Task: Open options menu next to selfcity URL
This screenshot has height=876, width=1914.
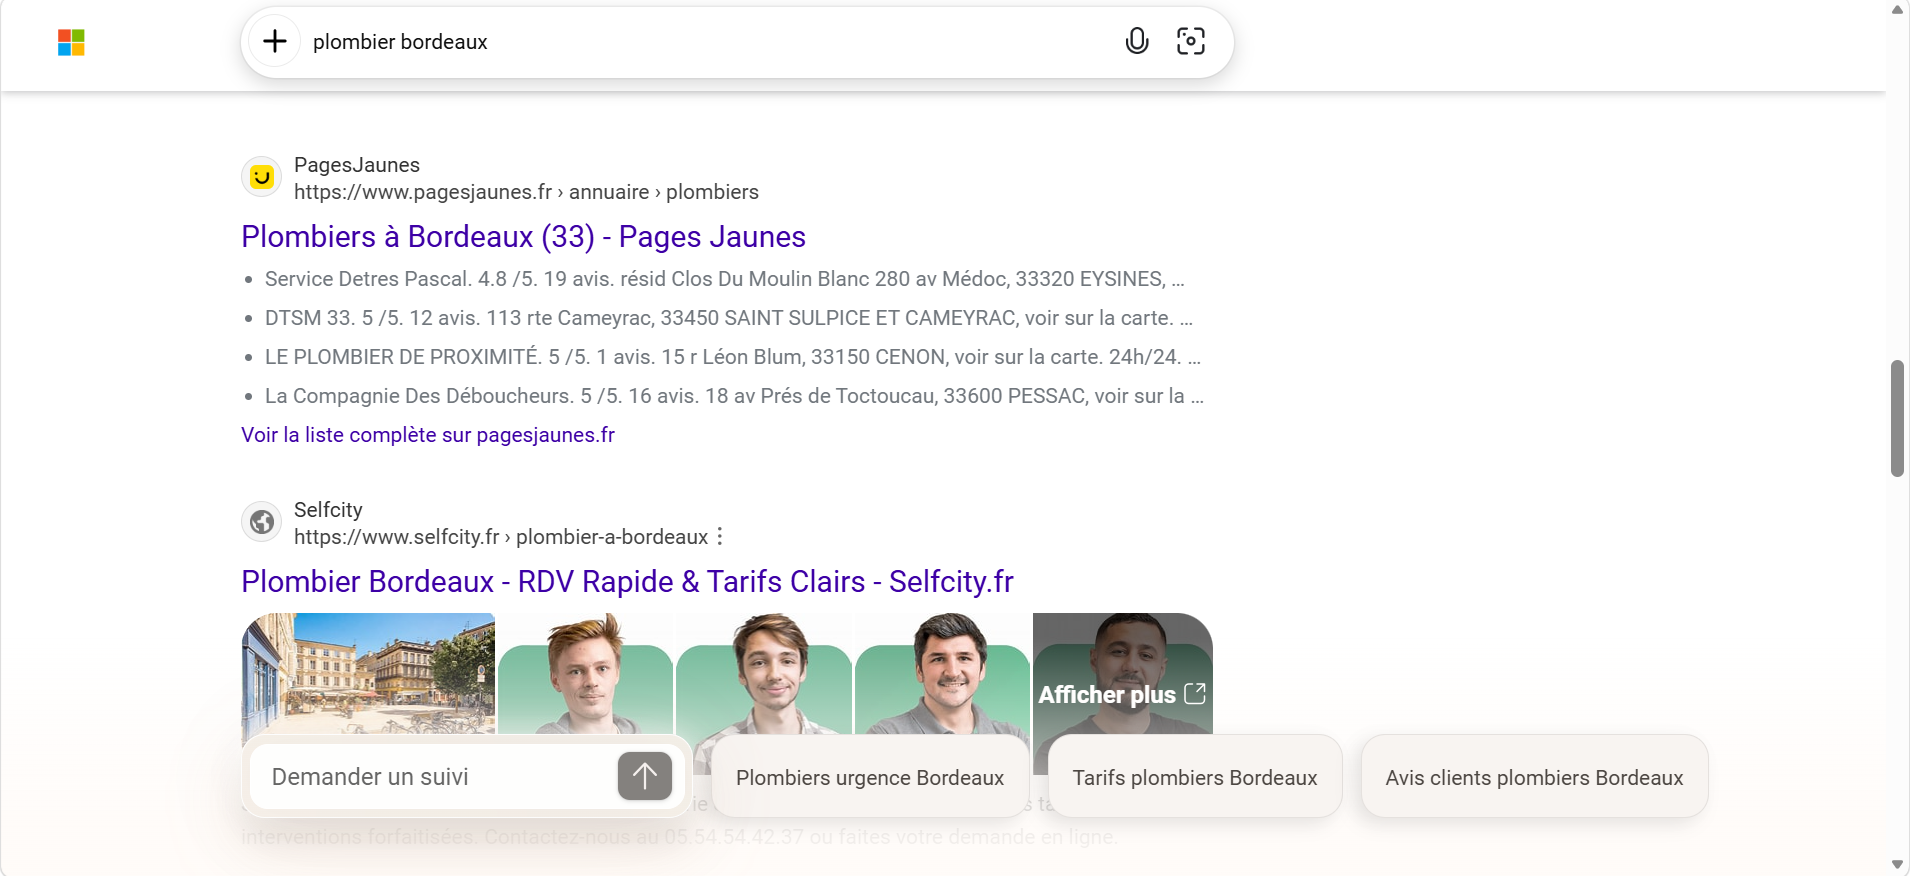Action: [720, 537]
